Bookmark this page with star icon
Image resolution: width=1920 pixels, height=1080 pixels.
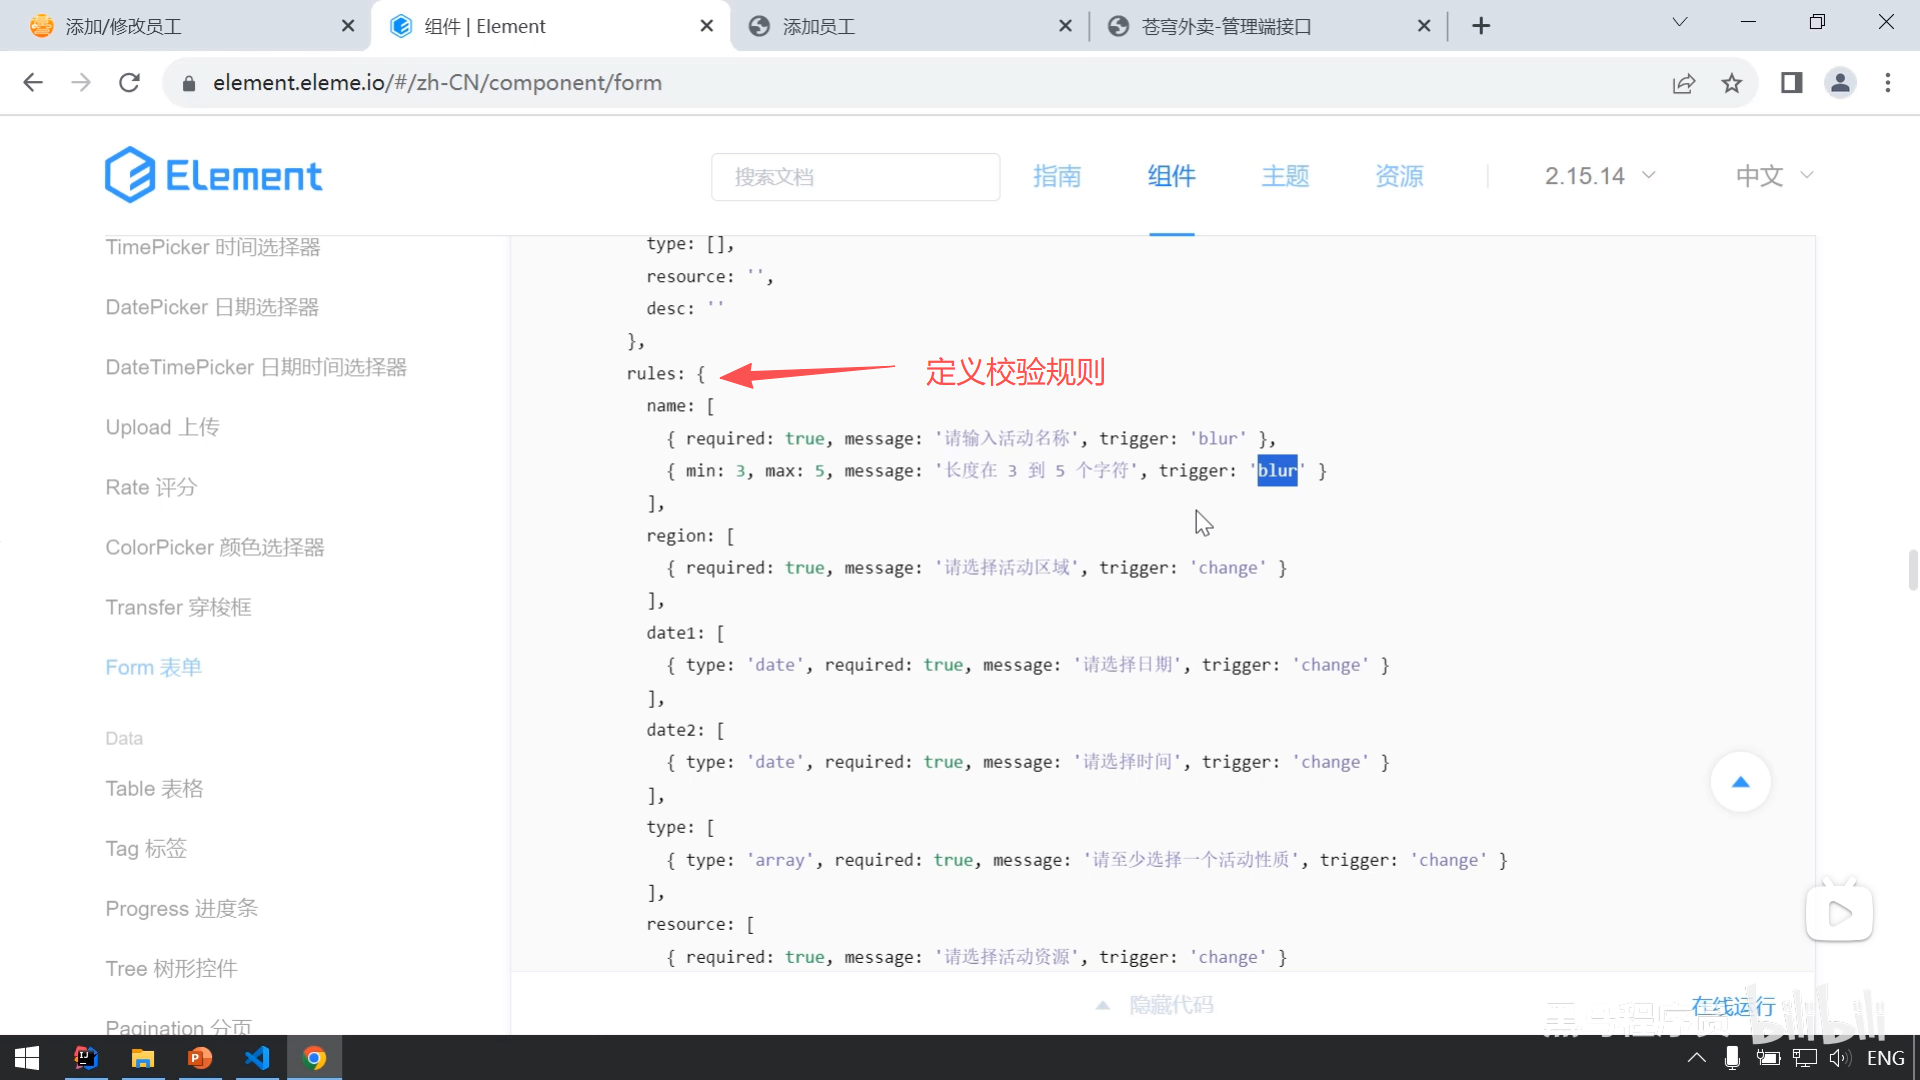coord(1732,83)
